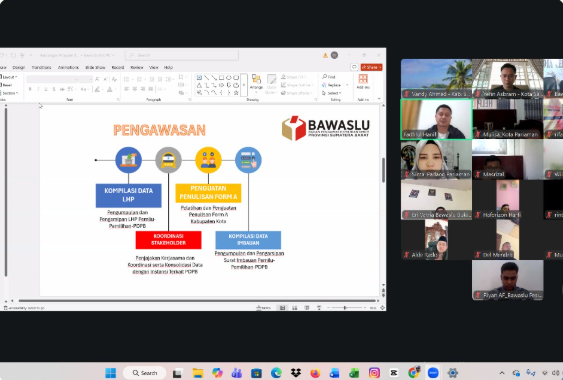This screenshot has height=380, width=563.
Task: Switch to Reading view icon
Action: (307, 308)
